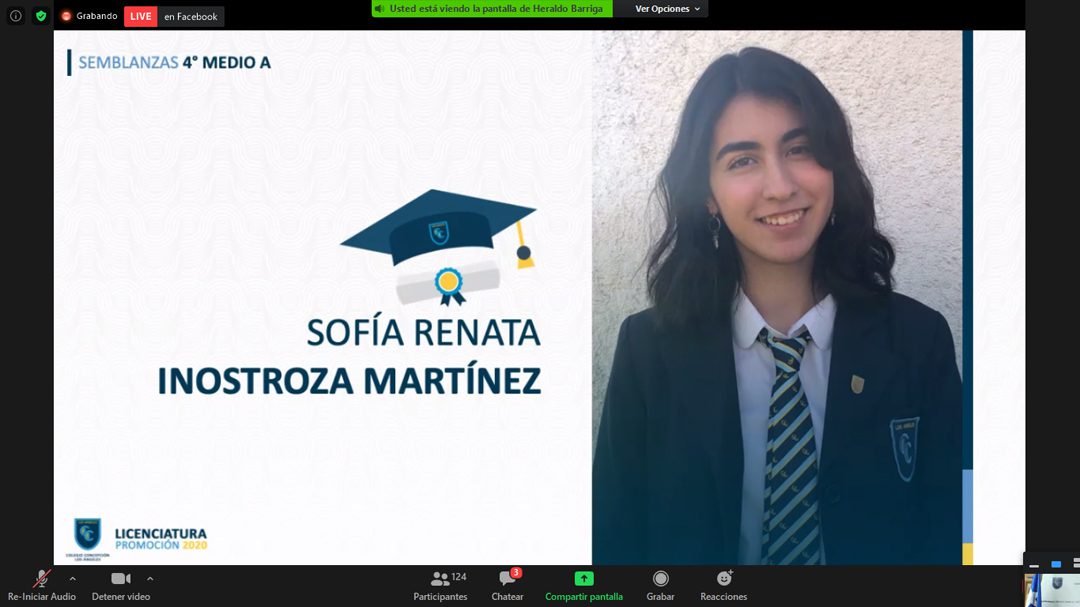Image resolution: width=1080 pixels, height=607 pixels.
Task: Toggle camera off with Detener video
Action: tap(121, 579)
